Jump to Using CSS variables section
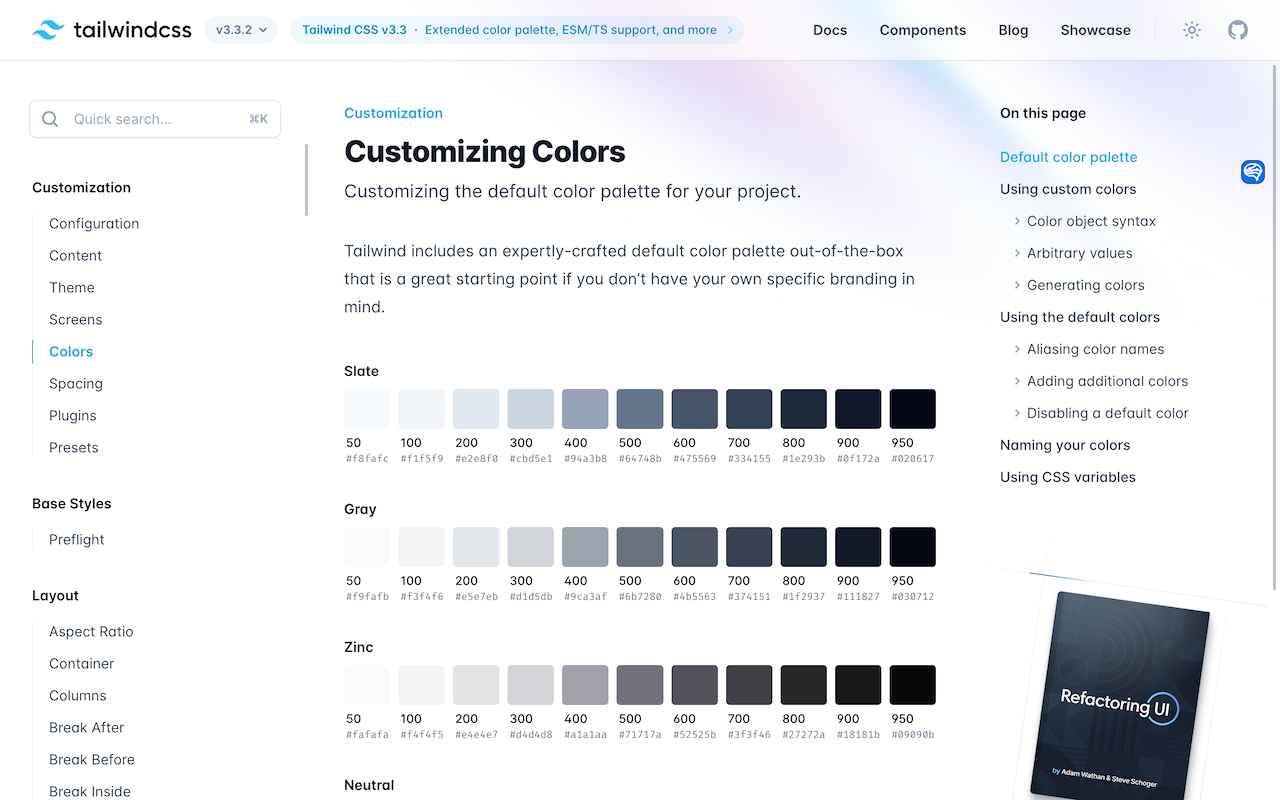The height and width of the screenshot is (800, 1280). tap(1068, 477)
